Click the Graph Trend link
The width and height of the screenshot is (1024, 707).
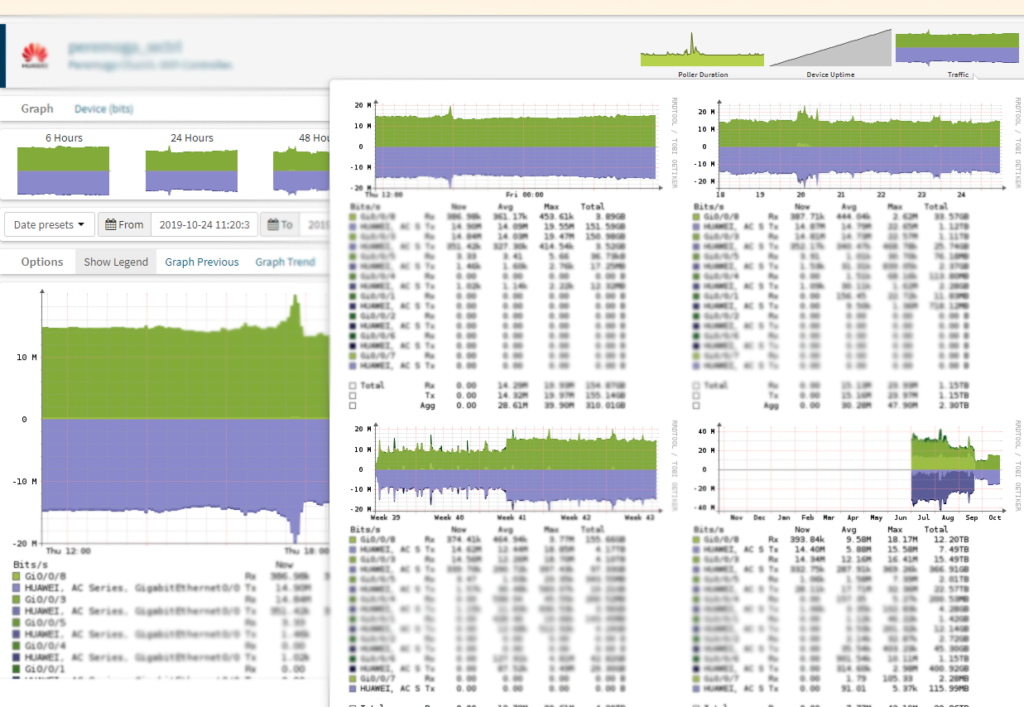[x=285, y=262]
